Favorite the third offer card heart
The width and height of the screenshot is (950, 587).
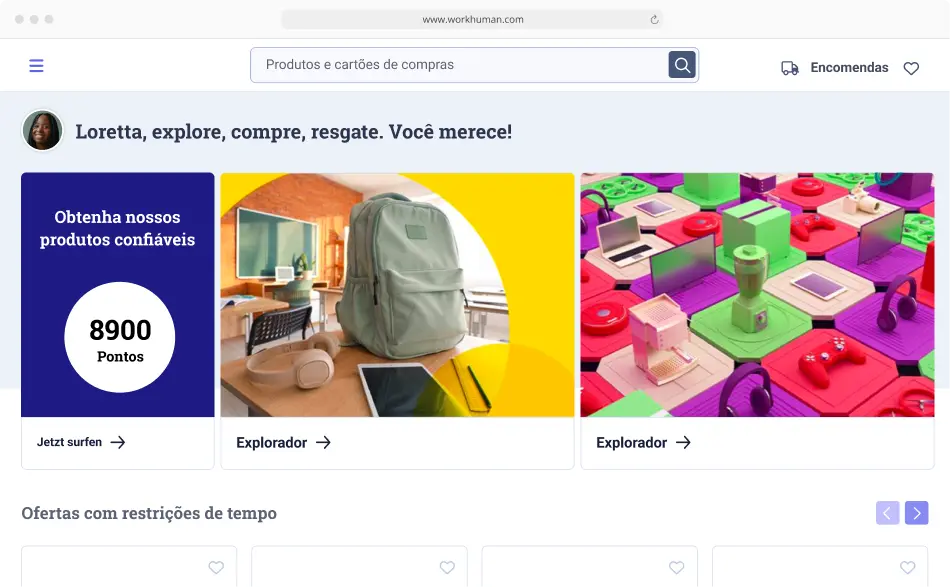point(677,568)
